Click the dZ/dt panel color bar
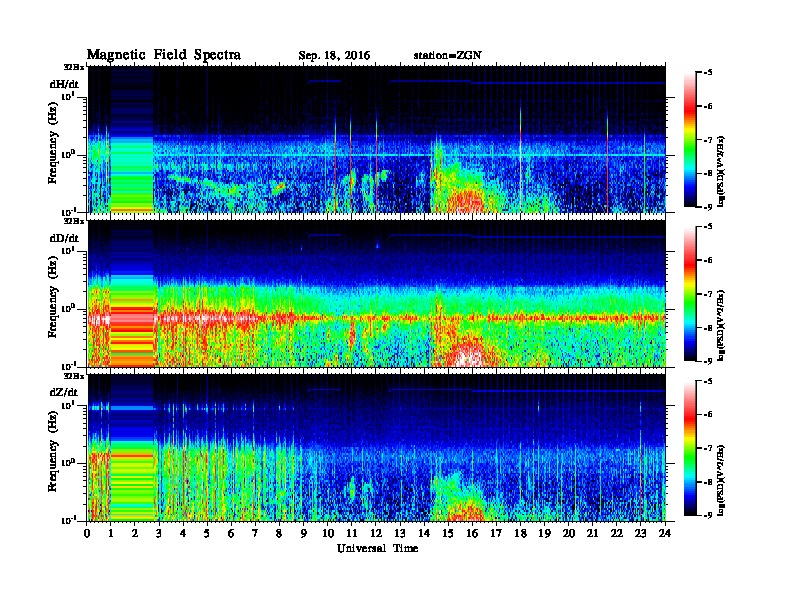Screen dimensions: 792x612 click(x=689, y=448)
